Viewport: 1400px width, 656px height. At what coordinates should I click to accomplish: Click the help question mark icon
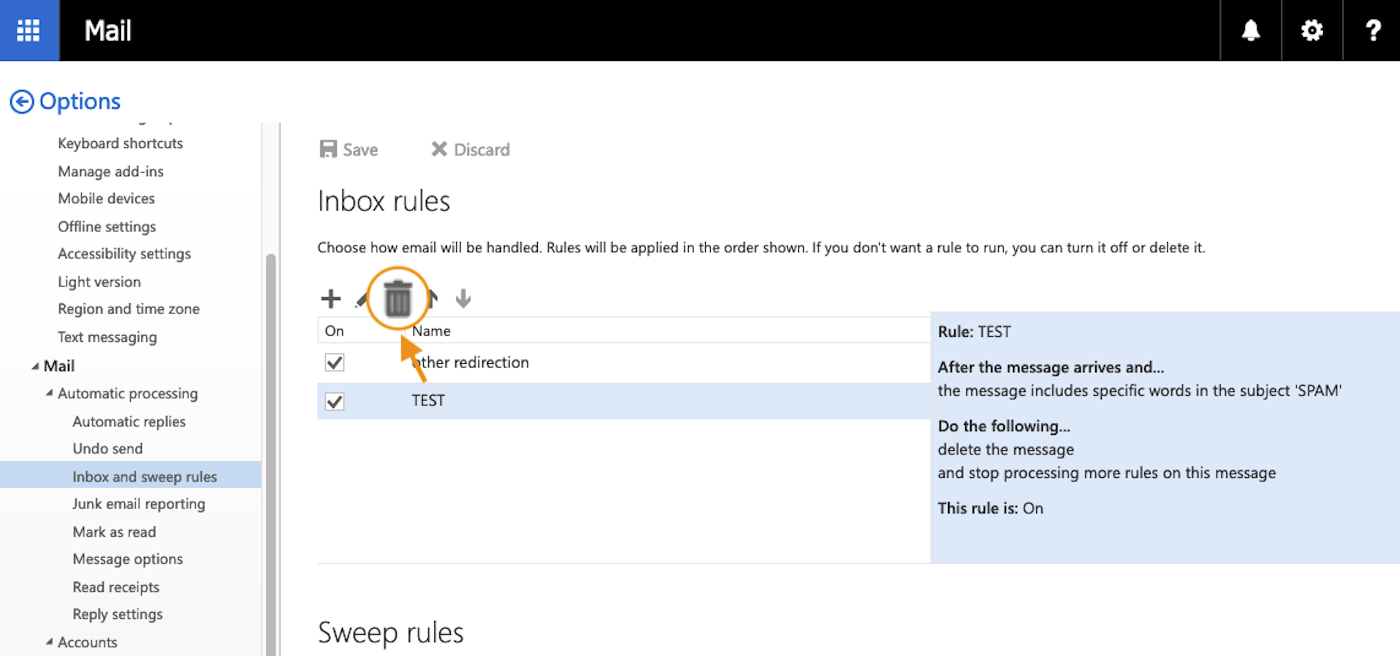[1373, 31]
